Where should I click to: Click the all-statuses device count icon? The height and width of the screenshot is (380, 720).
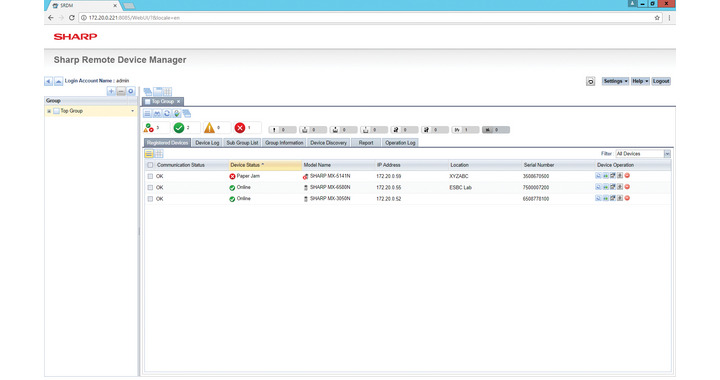[x=149, y=128]
